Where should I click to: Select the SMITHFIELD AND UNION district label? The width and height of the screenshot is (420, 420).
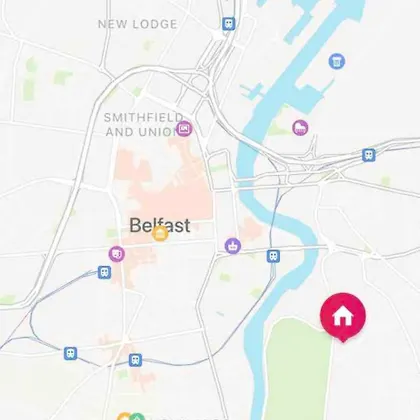144,125
